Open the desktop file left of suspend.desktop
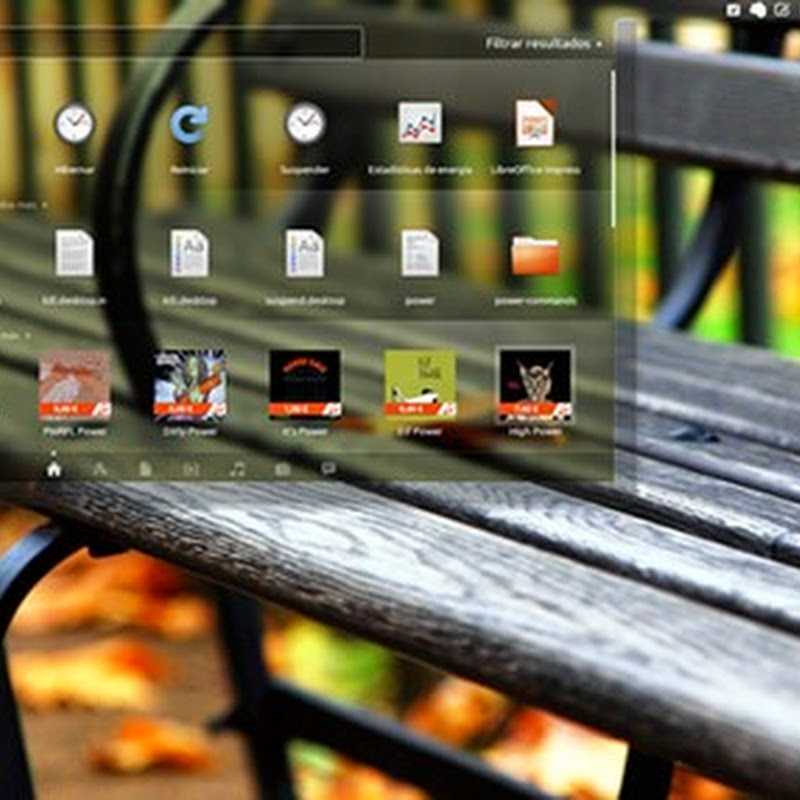Screen dimensions: 800x800 [189, 254]
